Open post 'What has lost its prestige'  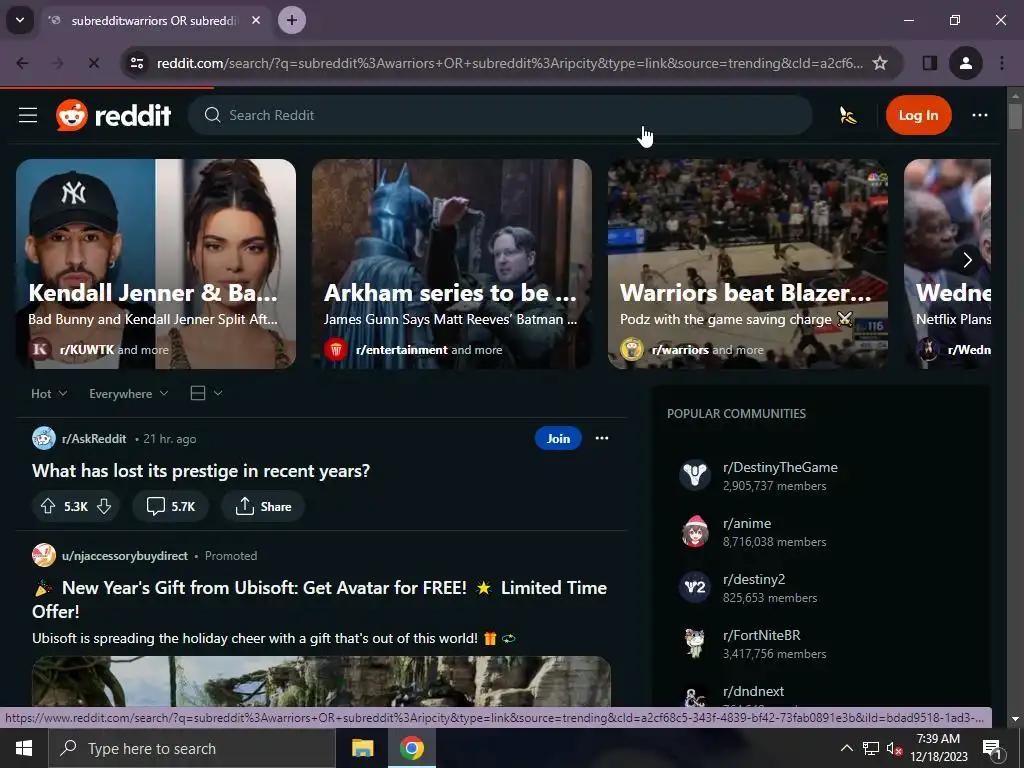[201, 471]
